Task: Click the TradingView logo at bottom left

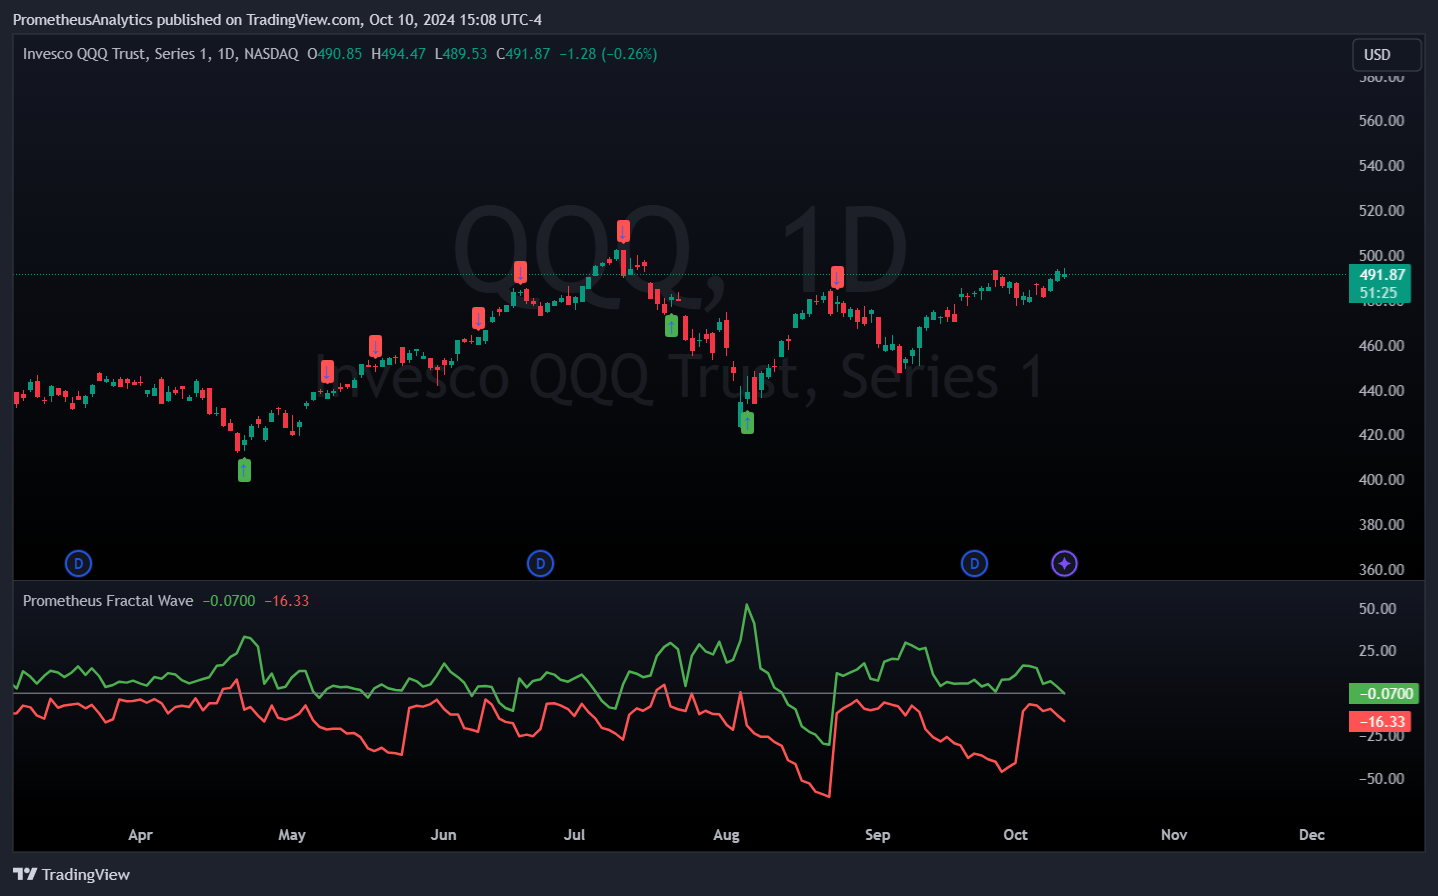Action: click(x=71, y=874)
